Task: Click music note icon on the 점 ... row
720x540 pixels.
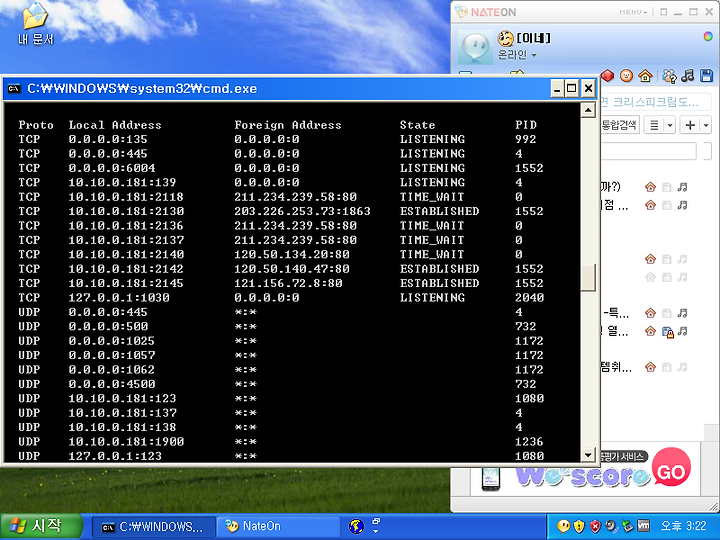Action: (x=683, y=205)
